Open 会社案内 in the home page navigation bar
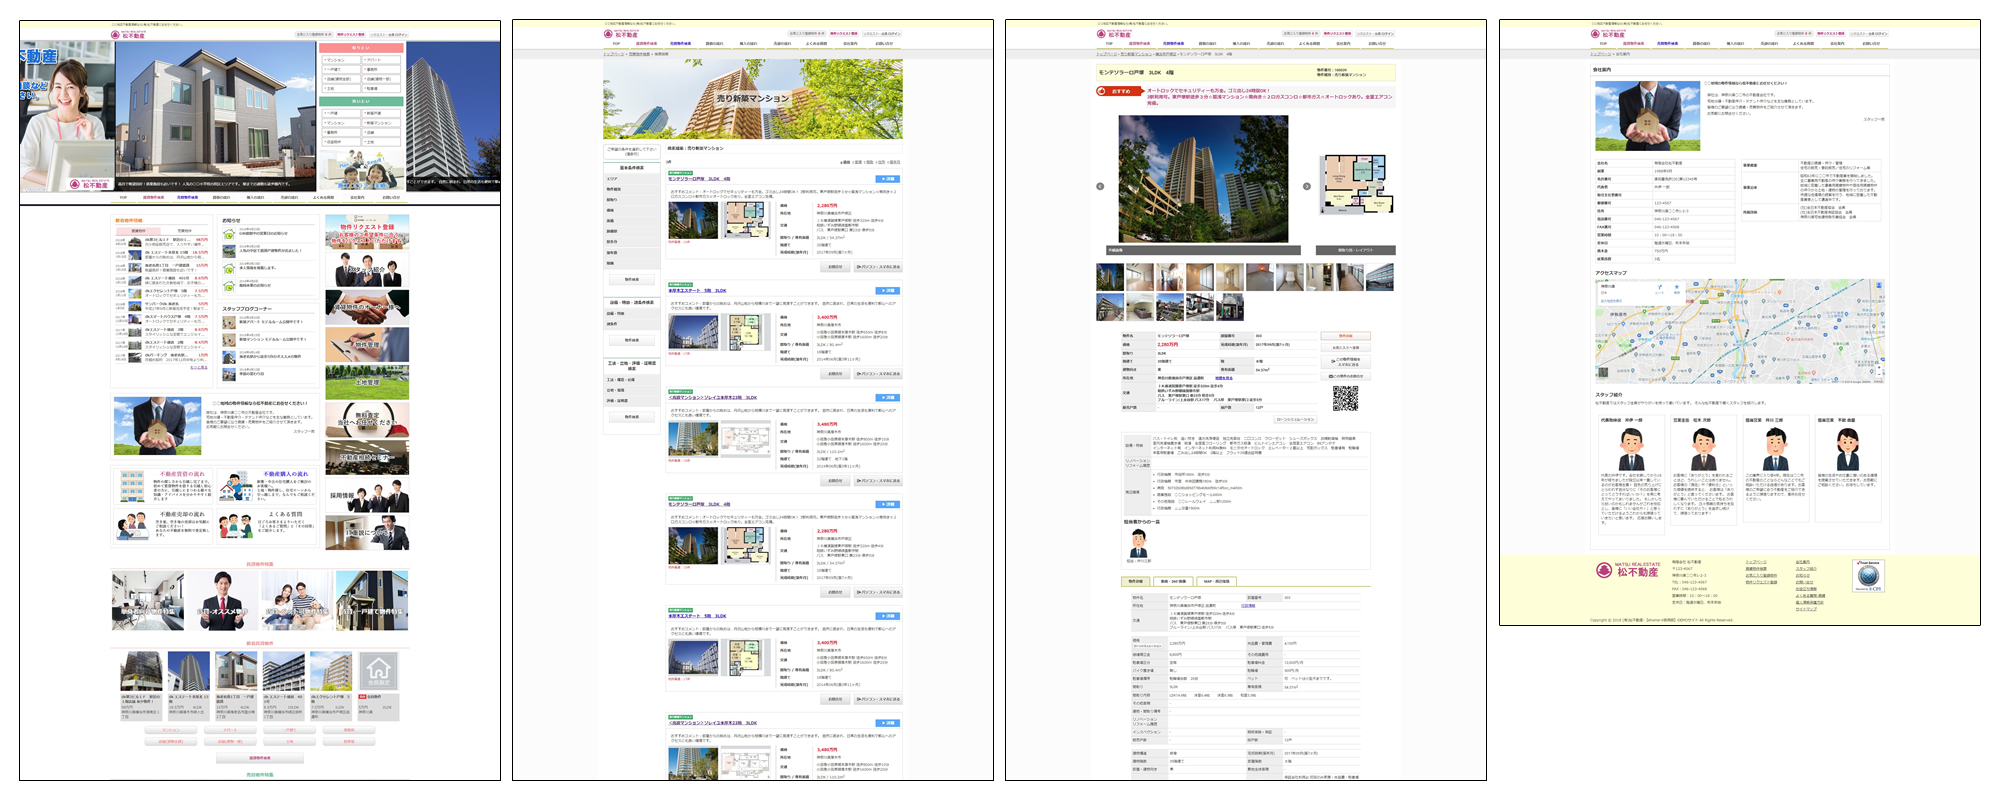2000x800 pixels. [357, 197]
